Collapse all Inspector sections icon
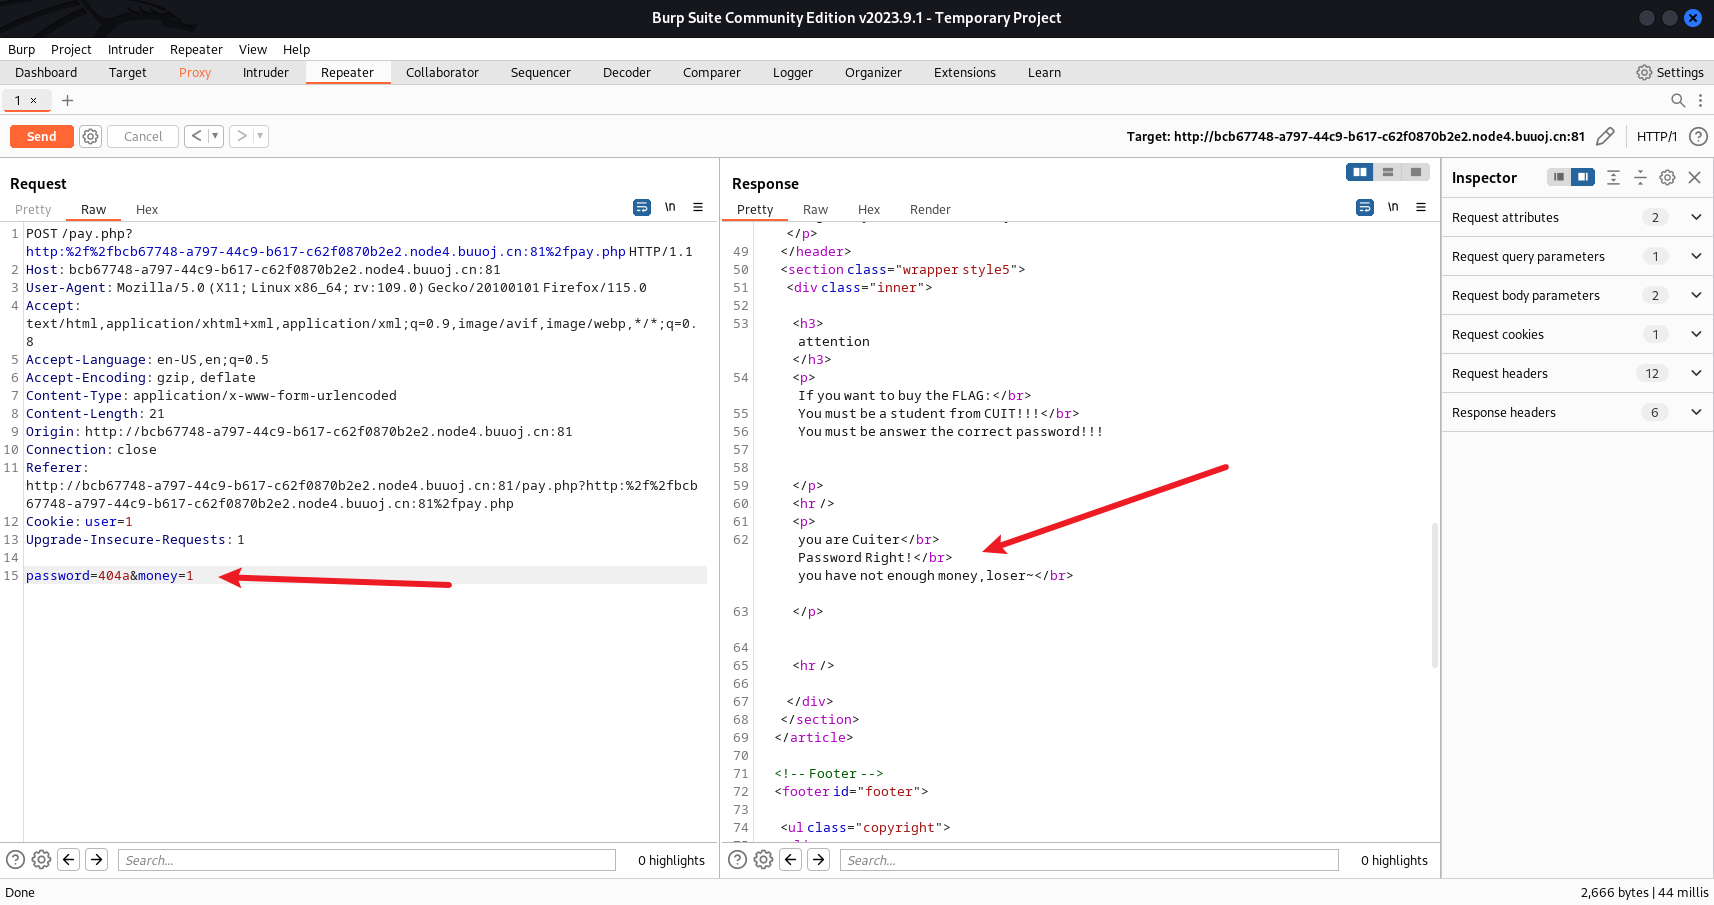 [x=1640, y=177]
